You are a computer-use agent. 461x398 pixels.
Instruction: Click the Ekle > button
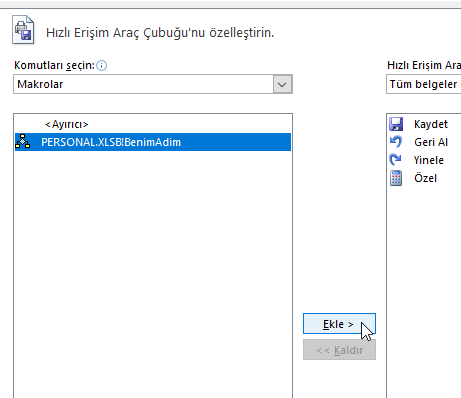(x=339, y=324)
